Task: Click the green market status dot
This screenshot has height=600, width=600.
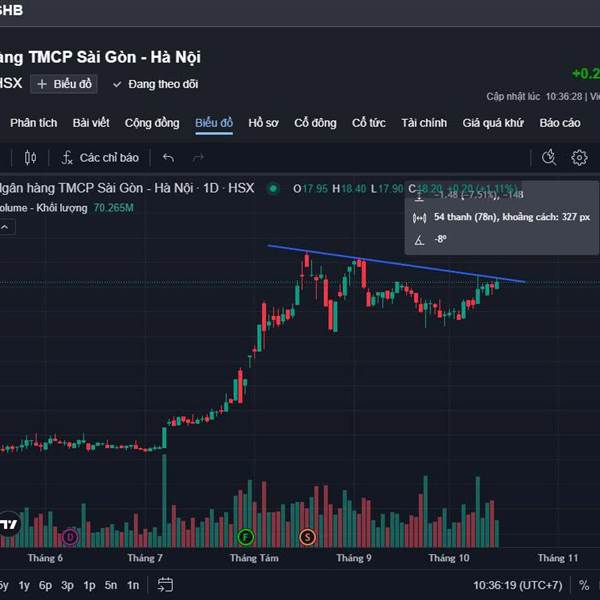Action: [x=273, y=188]
